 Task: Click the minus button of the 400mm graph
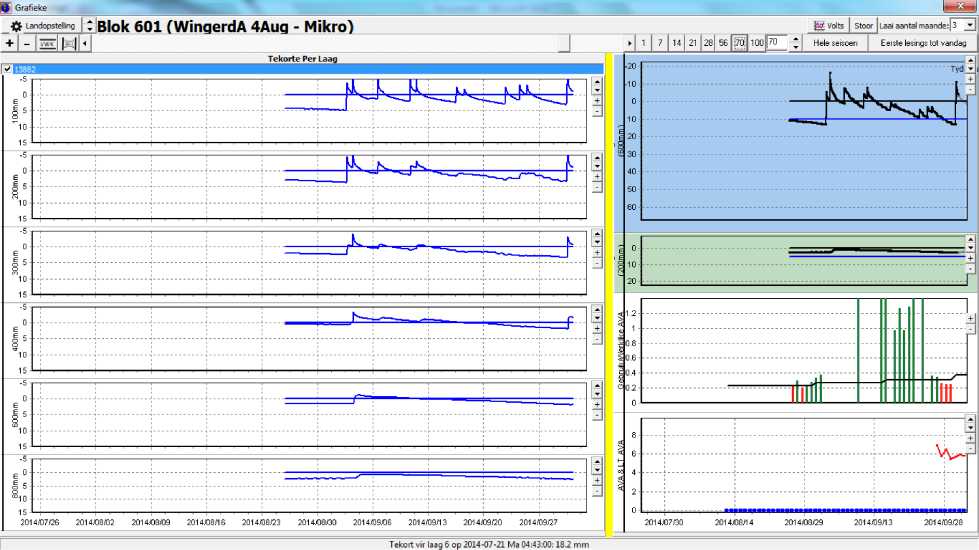point(597,339)
